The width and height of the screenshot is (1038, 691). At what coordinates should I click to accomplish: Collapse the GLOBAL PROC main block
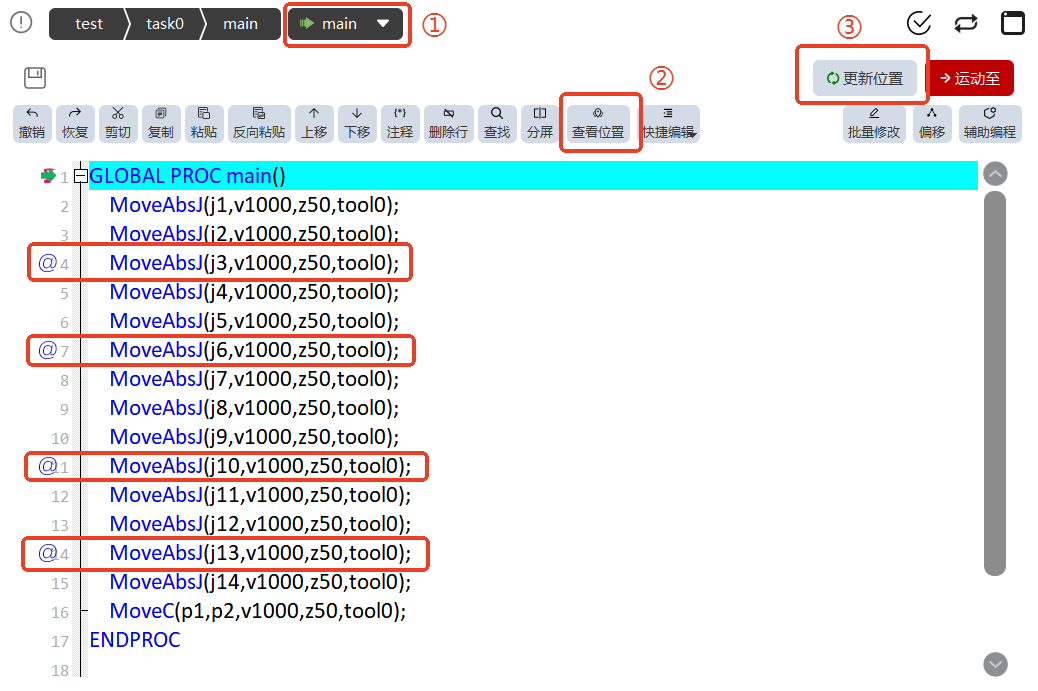[x=81, y=176]
